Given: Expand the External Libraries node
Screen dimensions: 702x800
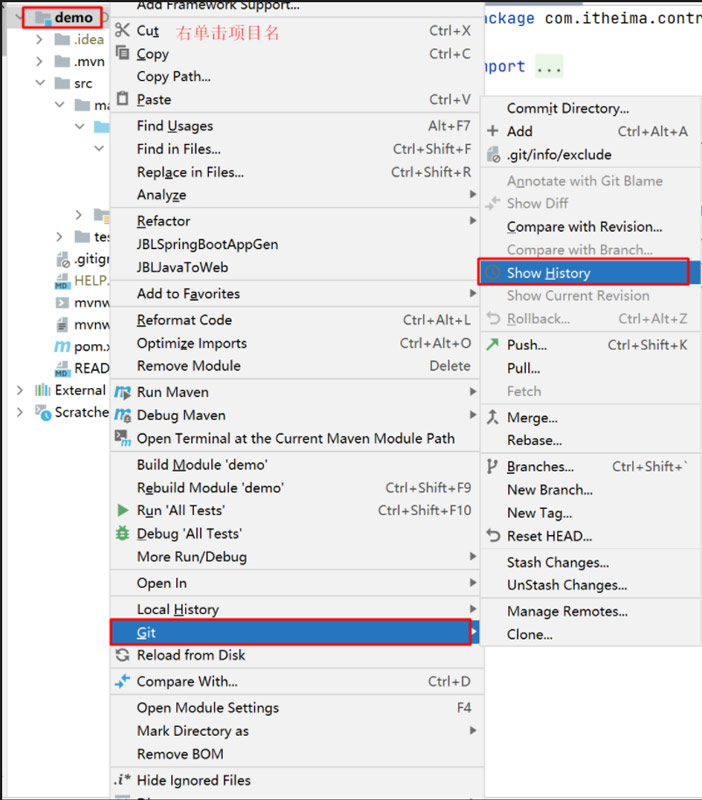Looking at the screenshot, I should tap(20, 390).
